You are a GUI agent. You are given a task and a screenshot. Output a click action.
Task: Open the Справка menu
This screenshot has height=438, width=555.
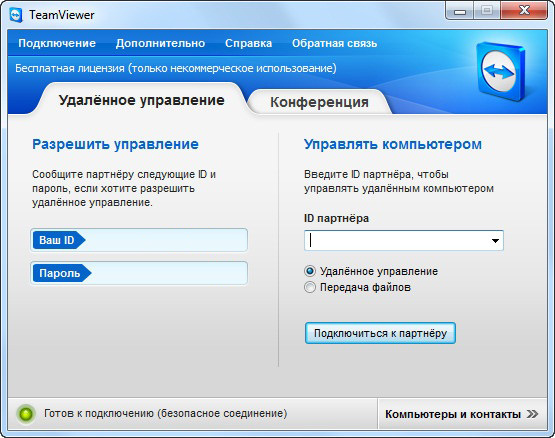click(x=248, y=43)
